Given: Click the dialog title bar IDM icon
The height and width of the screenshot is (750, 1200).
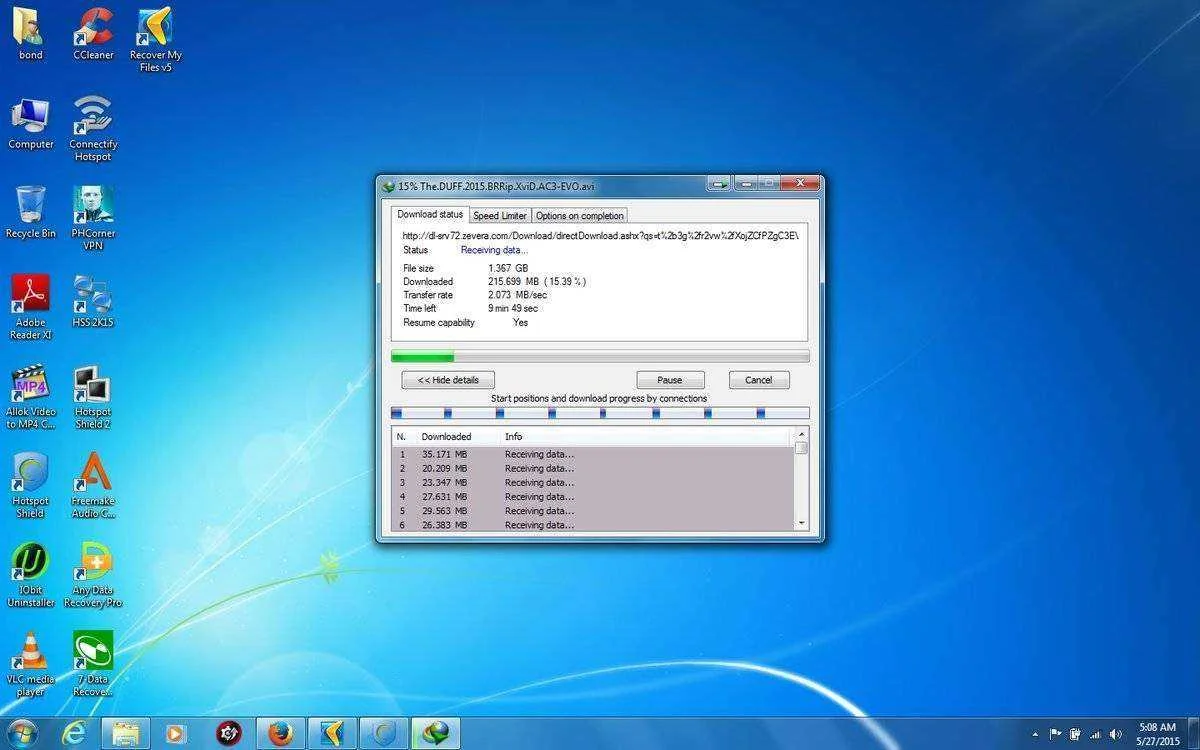Looking at the screenshot, I should (x=388, y=186).
